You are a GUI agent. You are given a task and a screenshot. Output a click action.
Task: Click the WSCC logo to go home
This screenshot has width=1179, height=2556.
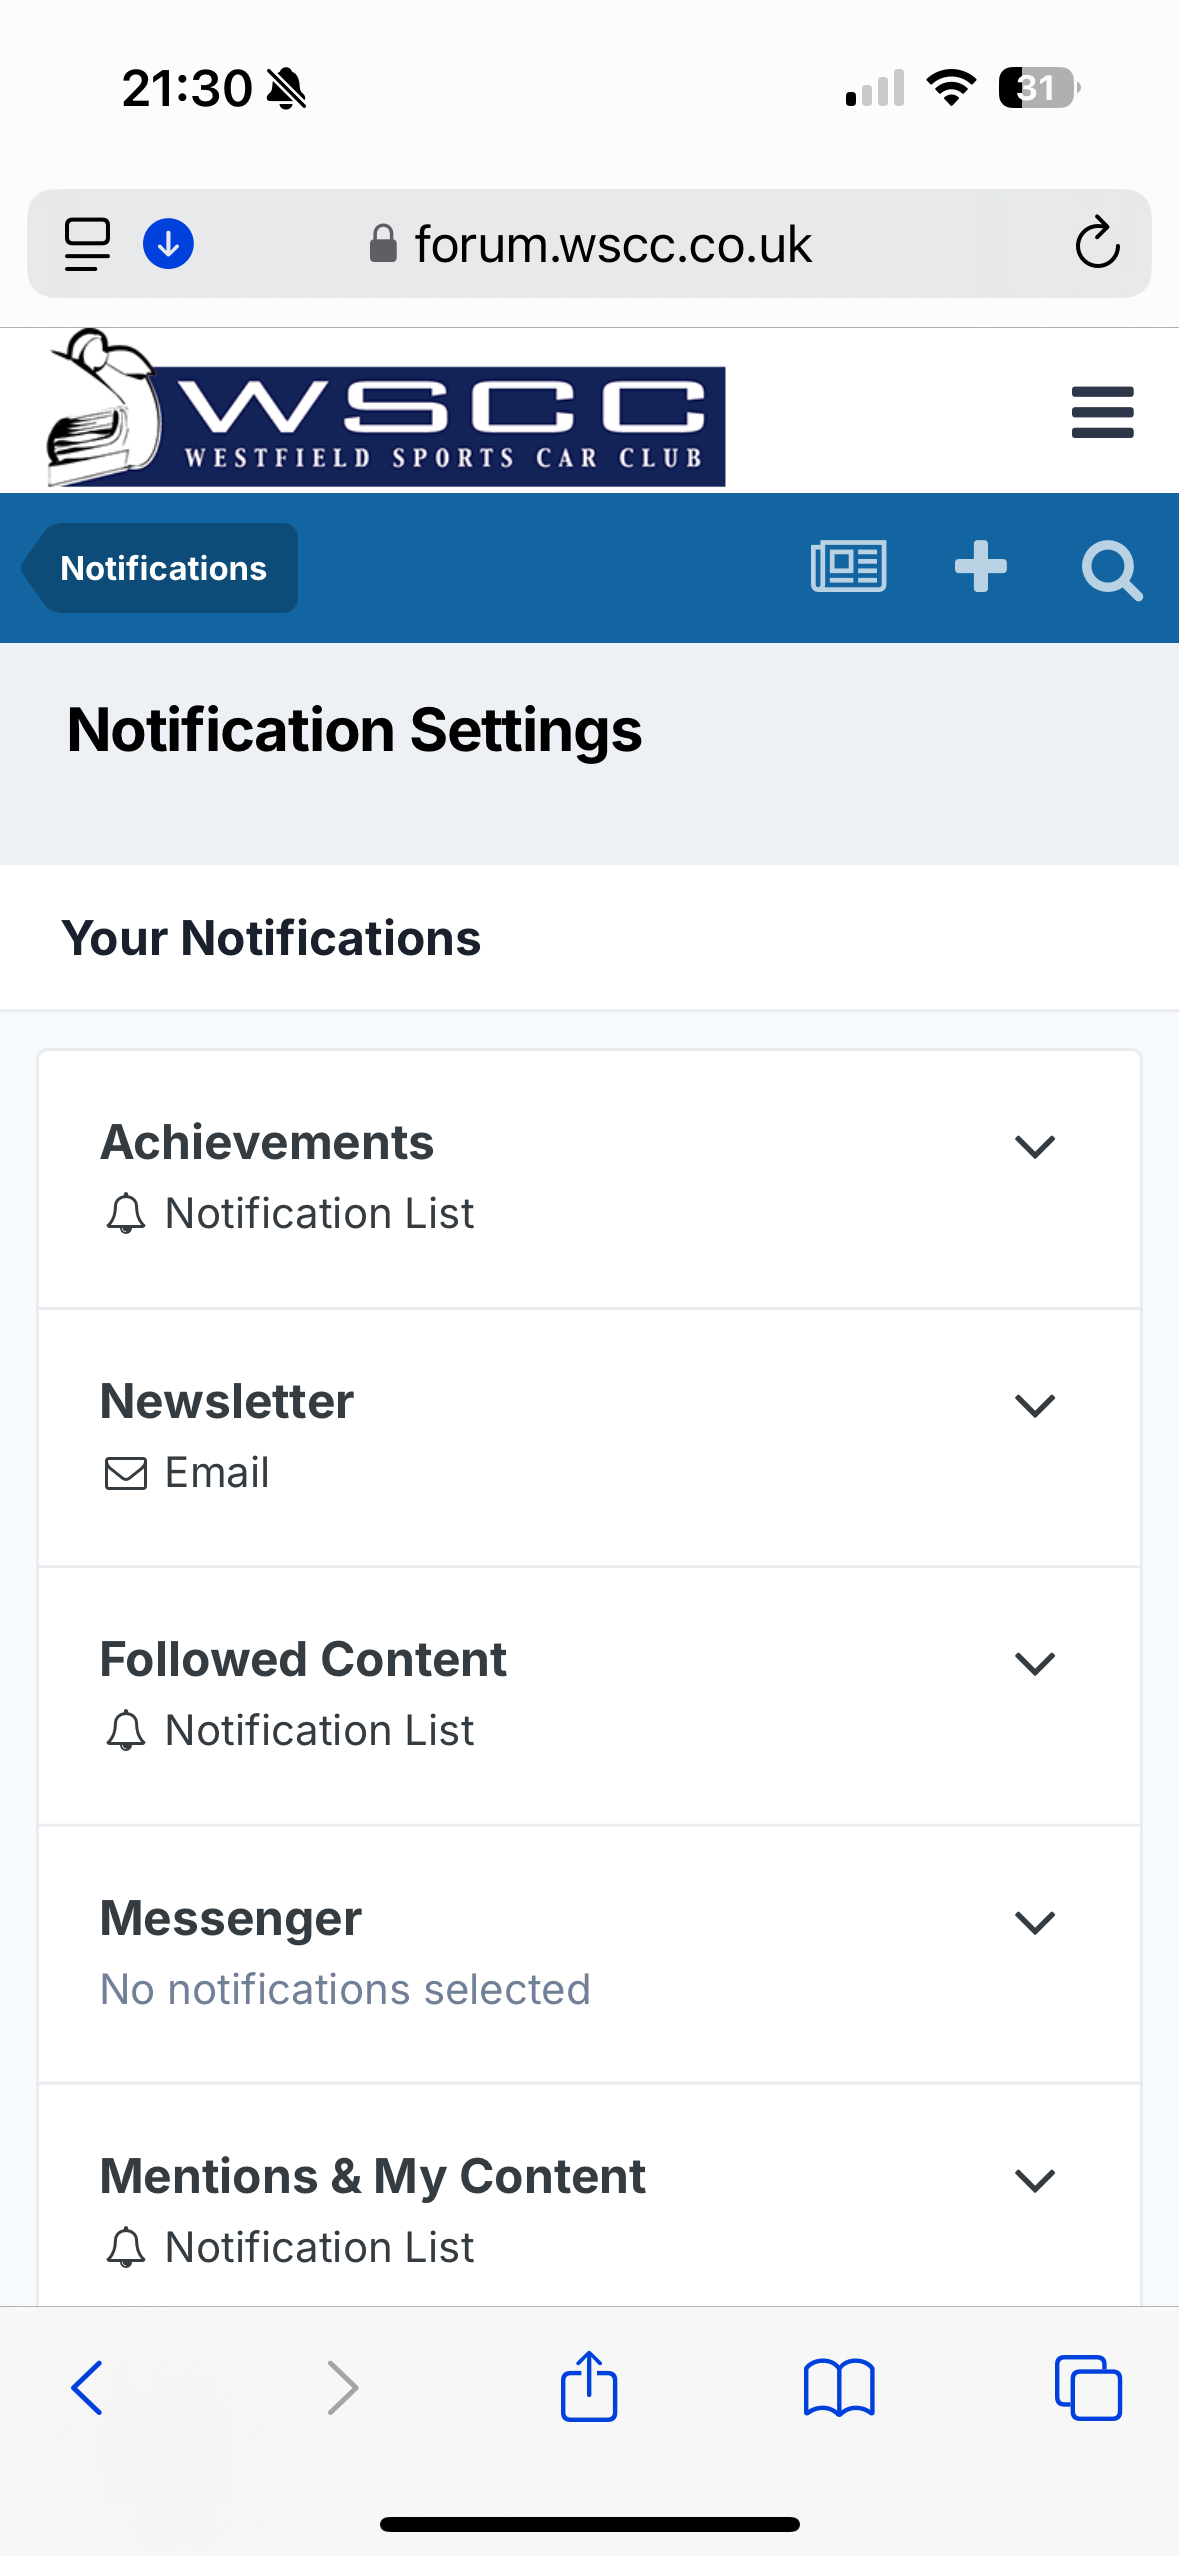tap(386, 409)
